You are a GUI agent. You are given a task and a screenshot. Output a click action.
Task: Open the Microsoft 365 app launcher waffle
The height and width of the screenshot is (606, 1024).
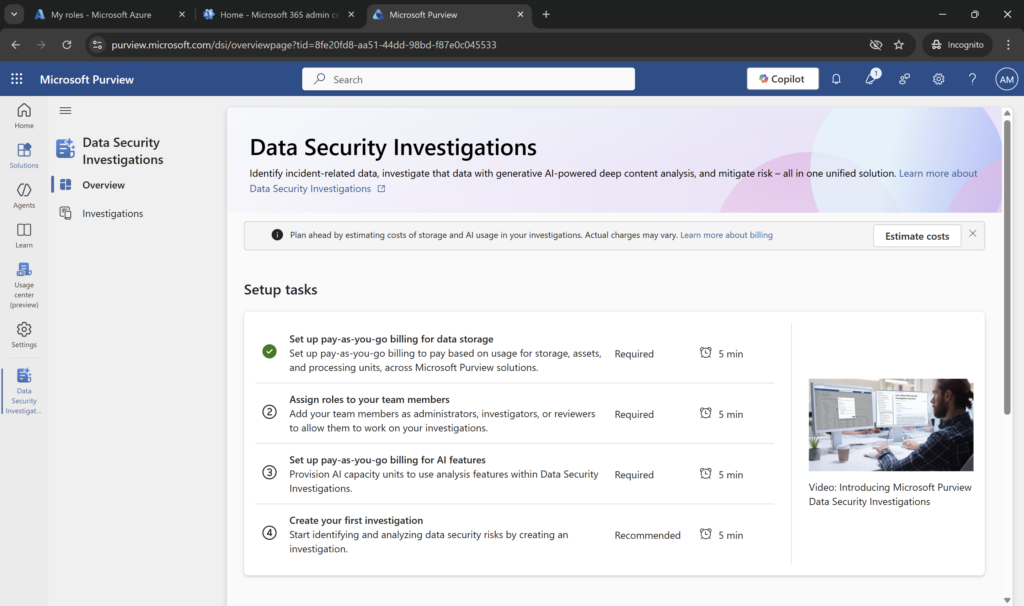click(x=17, y=79)
